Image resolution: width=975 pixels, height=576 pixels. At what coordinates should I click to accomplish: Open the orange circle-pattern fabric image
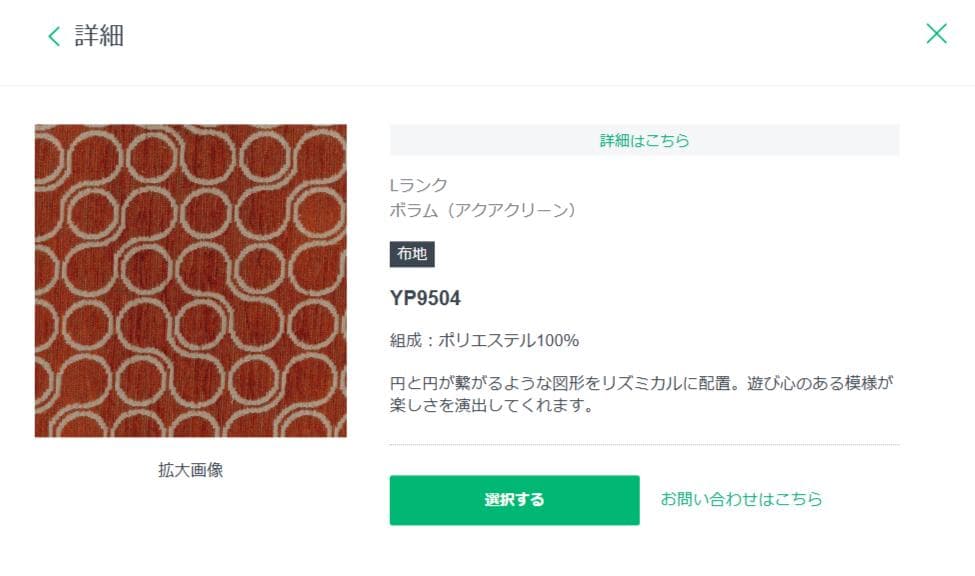pyautogui.click(x=191, y=280)
